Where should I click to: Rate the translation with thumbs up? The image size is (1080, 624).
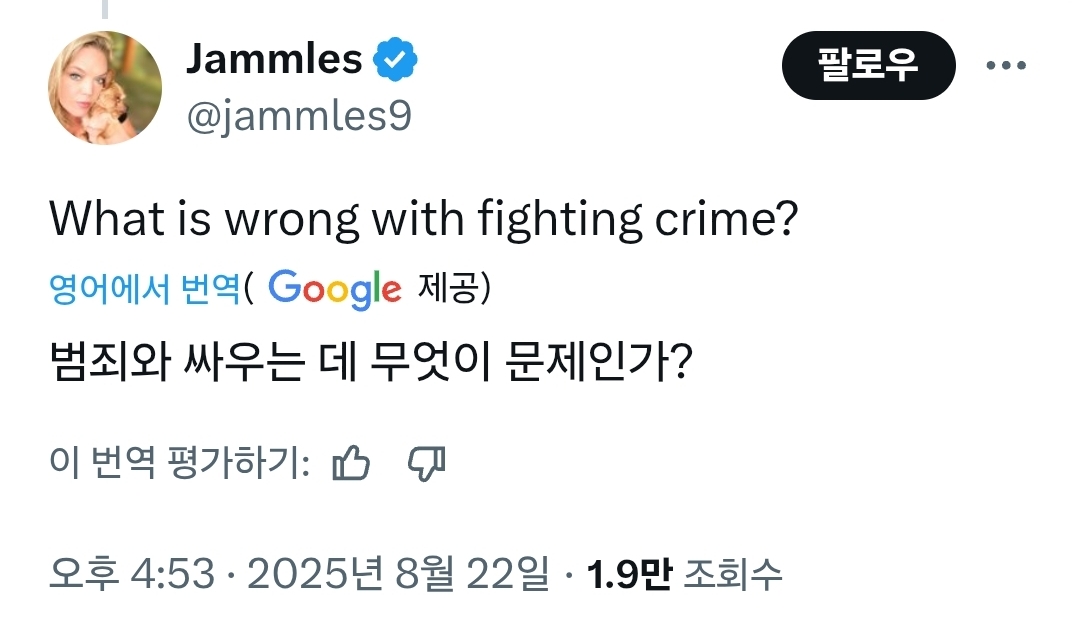click(x=351, y=462)
